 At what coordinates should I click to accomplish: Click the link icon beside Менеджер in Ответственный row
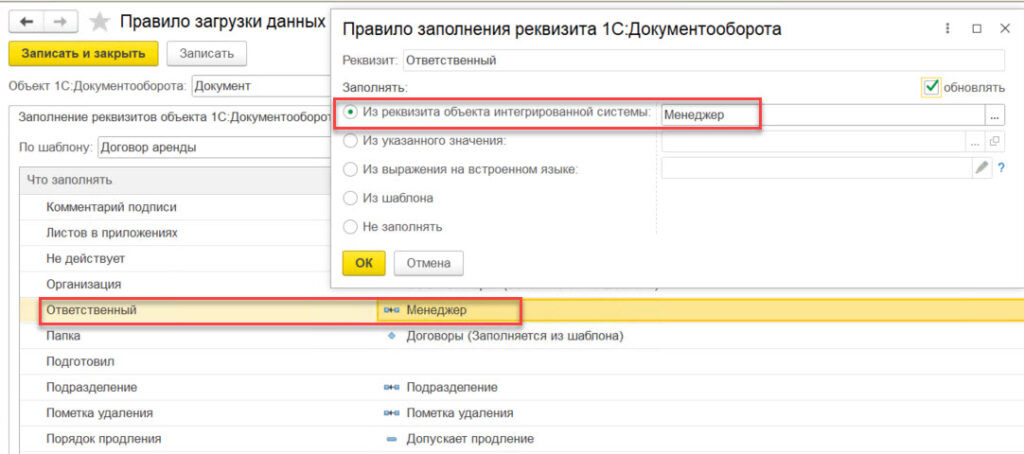click(391, 310)
